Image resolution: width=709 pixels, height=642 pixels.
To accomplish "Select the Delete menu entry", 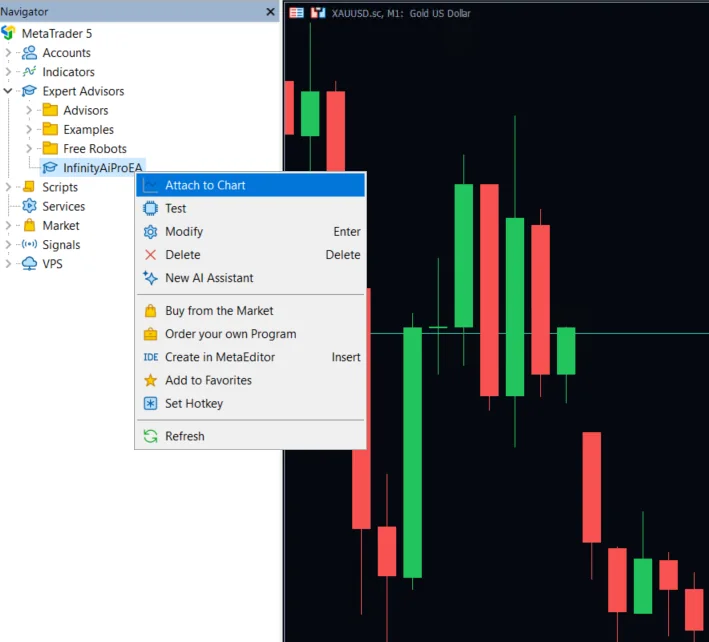I will 250,255.
